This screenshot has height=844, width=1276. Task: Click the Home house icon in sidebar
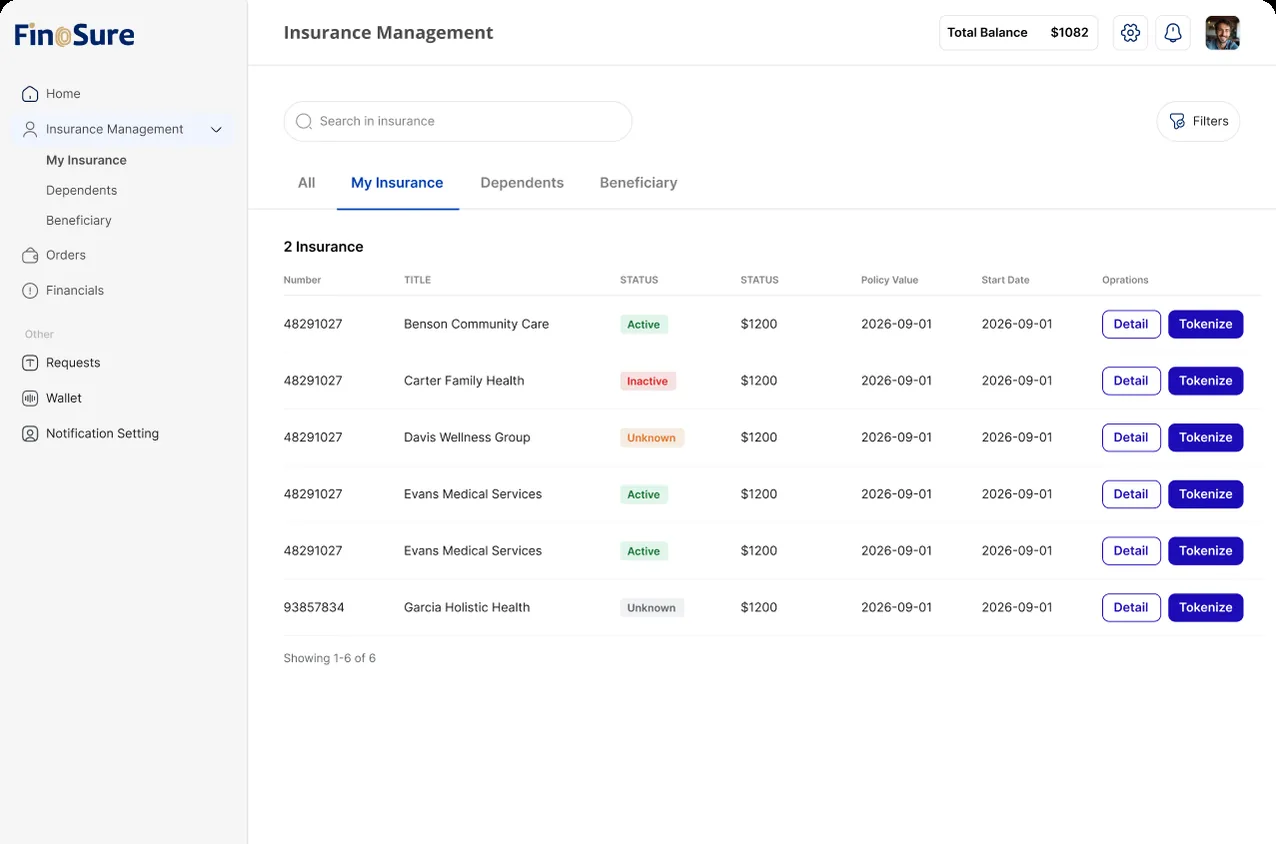point(30,94)
